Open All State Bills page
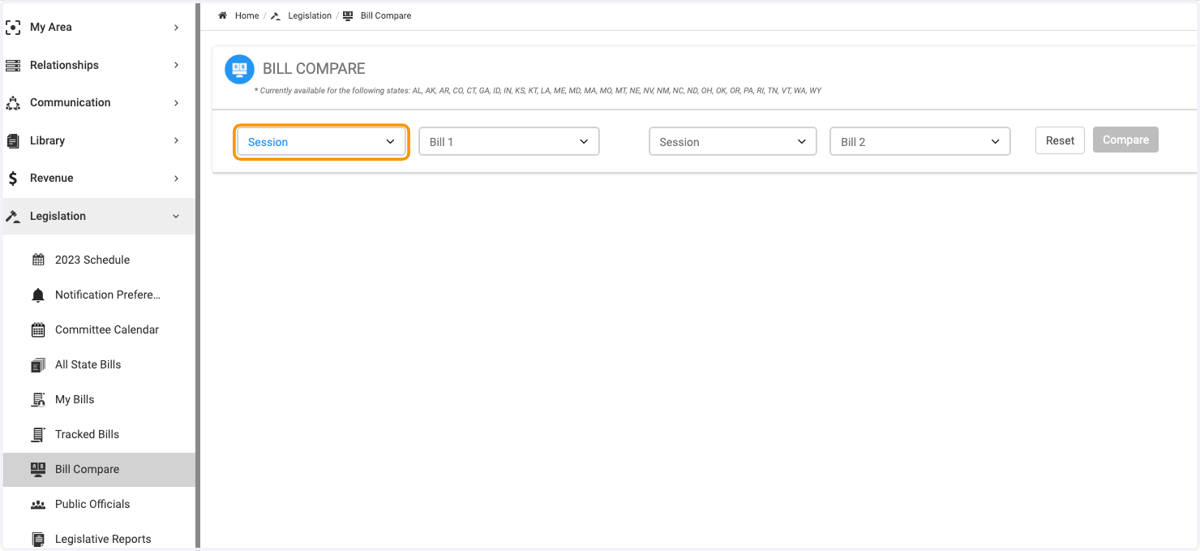Image resolution: width=1200 pixels, height=551 pixels. pyautogui.click(x=98, y=365)
